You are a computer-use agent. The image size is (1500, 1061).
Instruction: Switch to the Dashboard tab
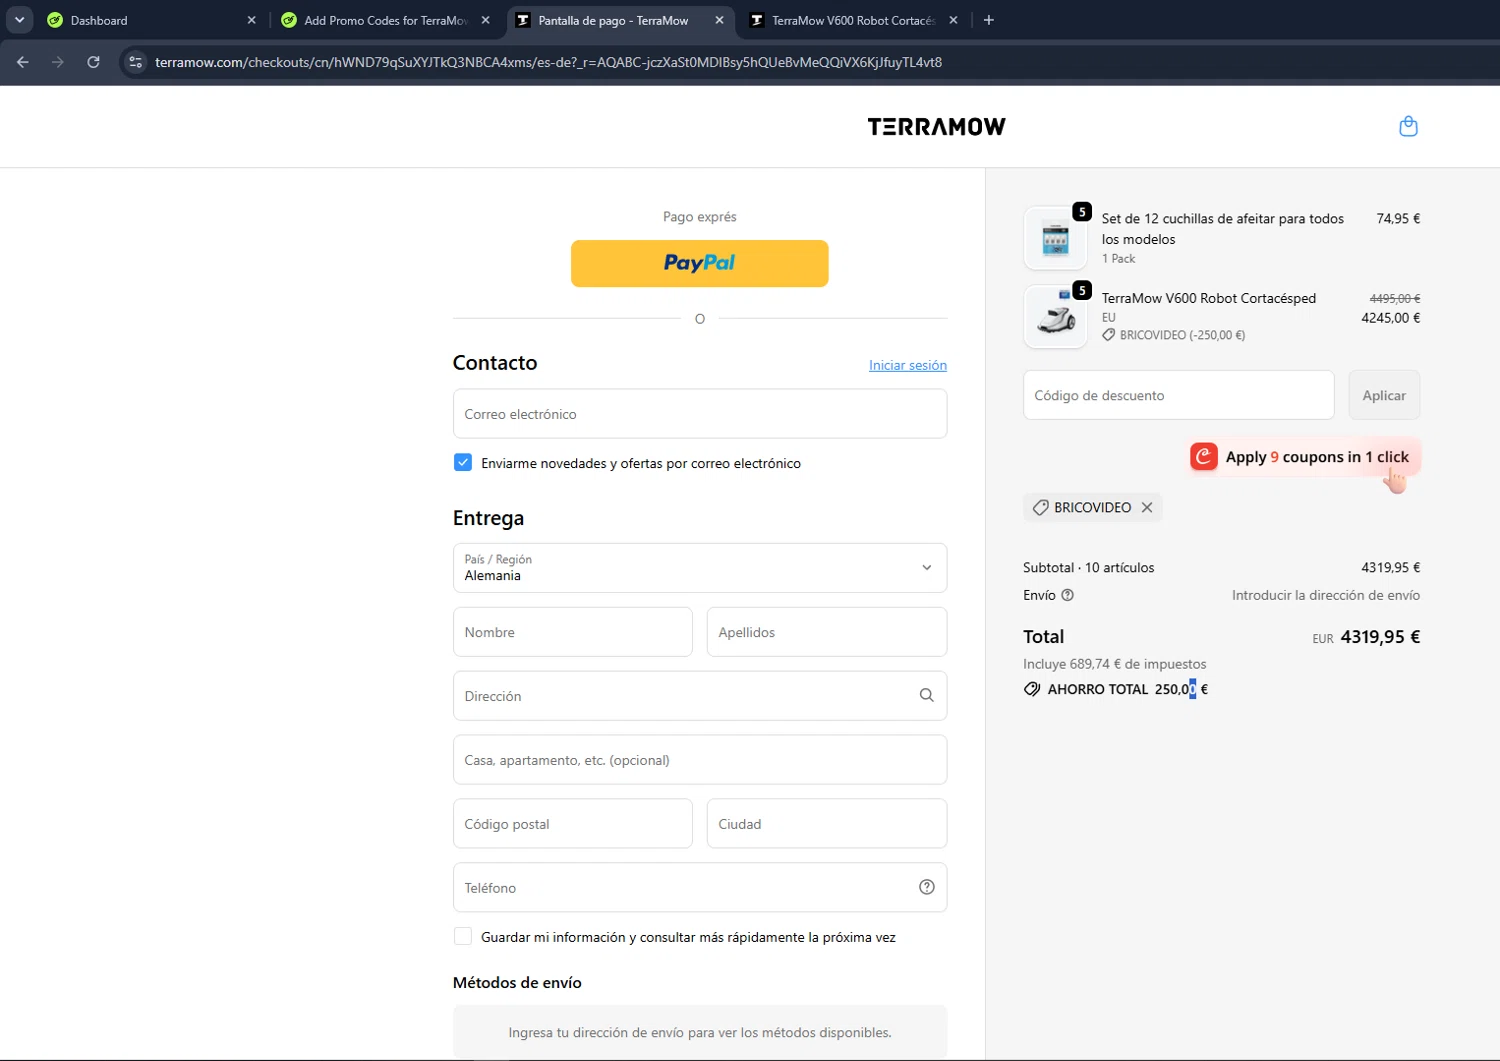pos(150,20)
